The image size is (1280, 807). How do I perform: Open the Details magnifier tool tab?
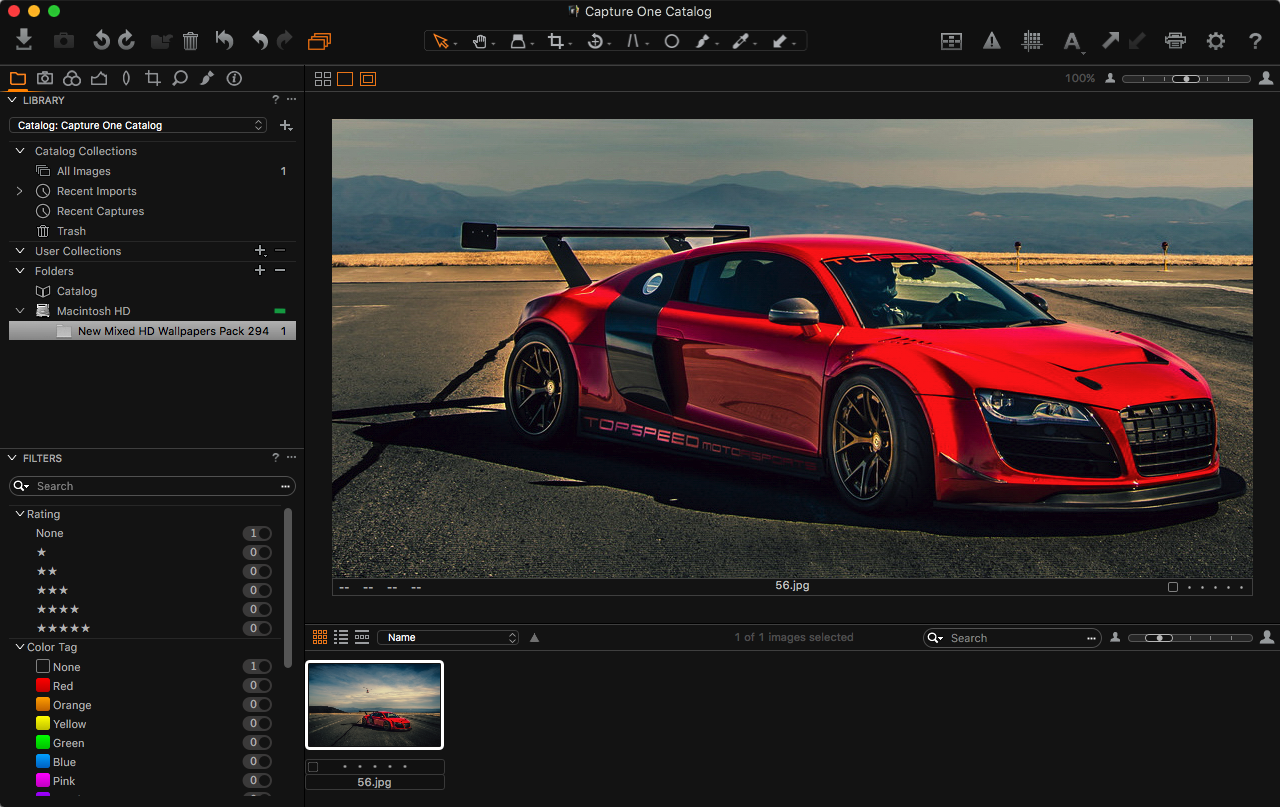click(180, 78)
